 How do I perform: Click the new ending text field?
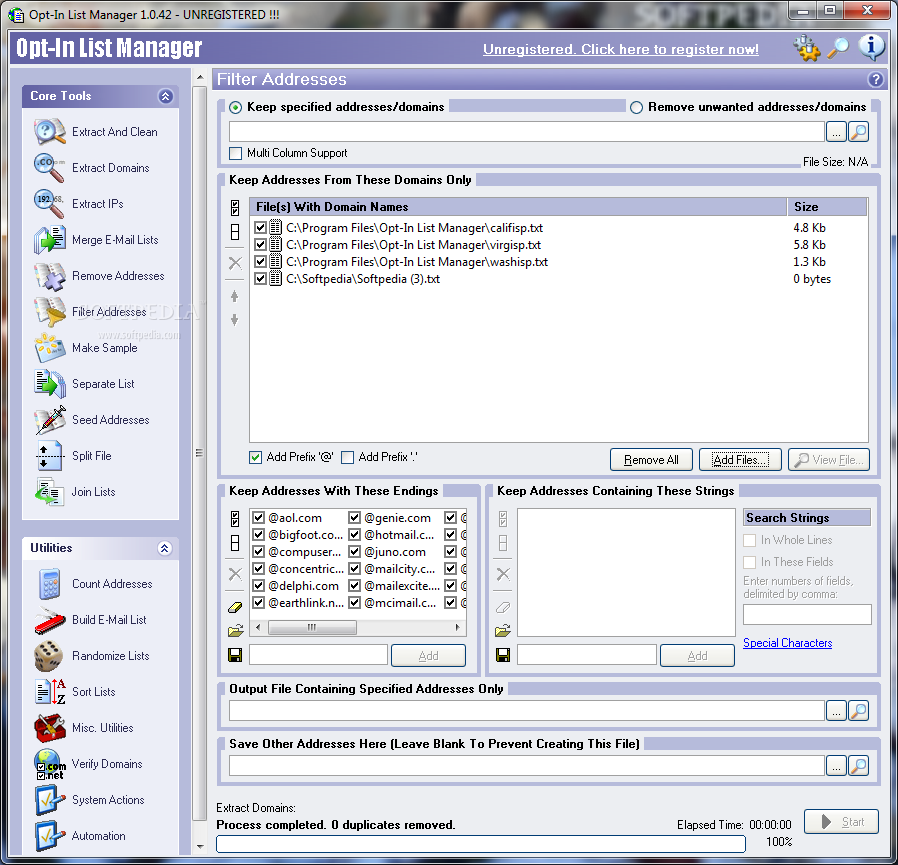(x=318, y=655)
